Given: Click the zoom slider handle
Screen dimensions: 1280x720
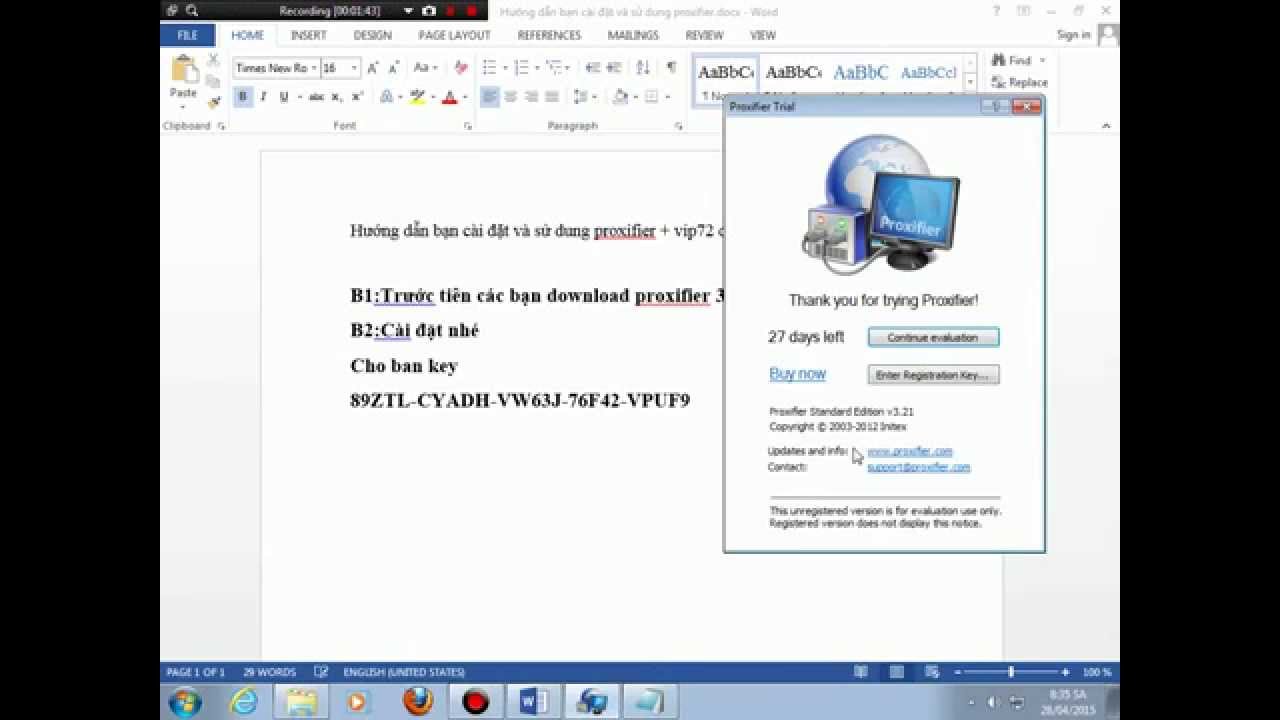Looking at the screenshot, I should click(x=1011, y=672).
